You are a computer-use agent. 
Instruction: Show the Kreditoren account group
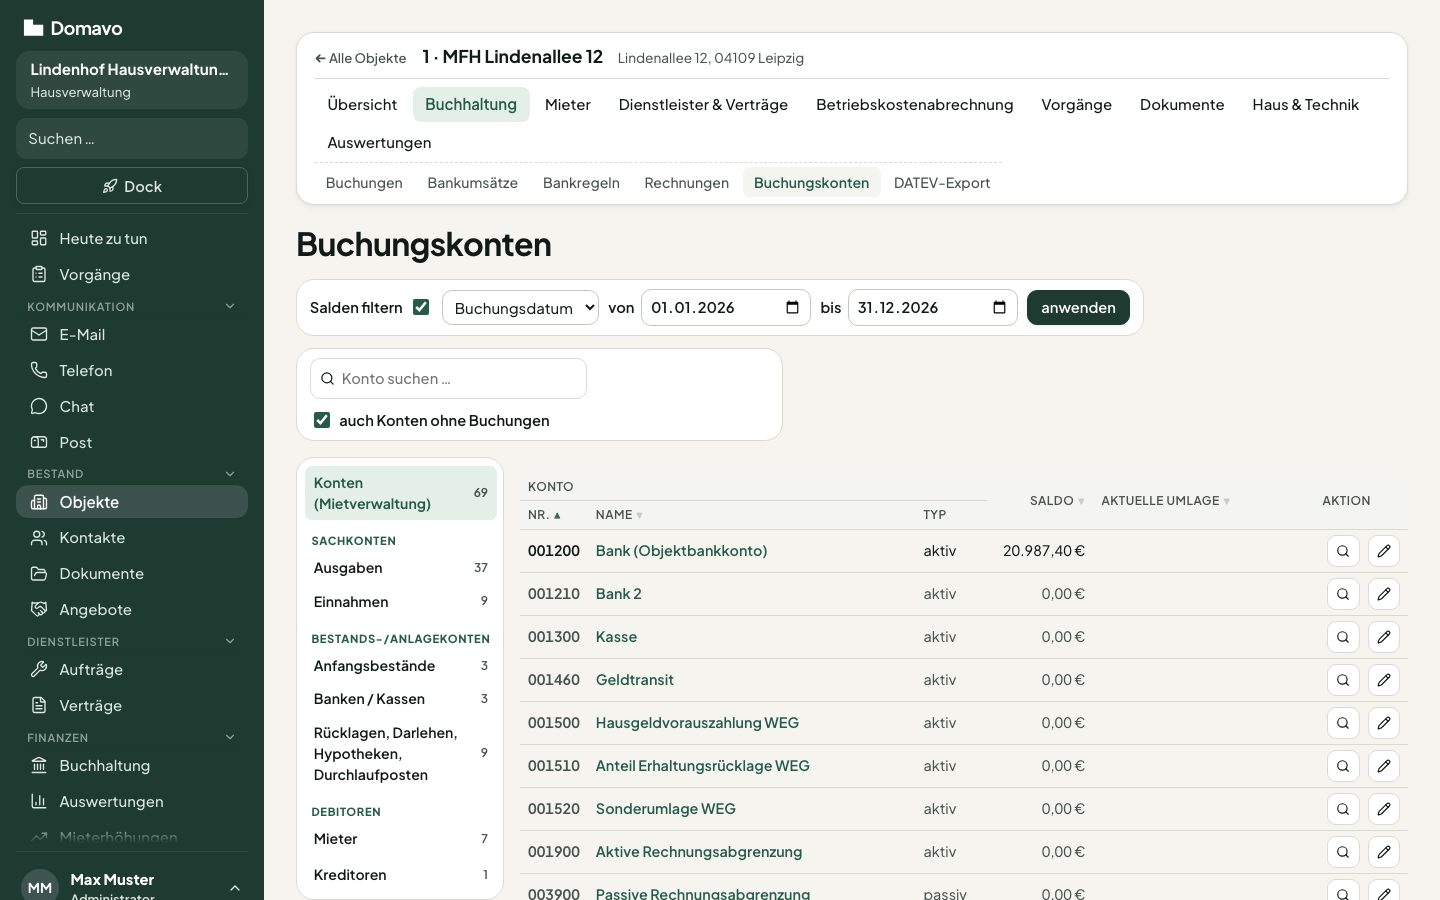(400, 875)
